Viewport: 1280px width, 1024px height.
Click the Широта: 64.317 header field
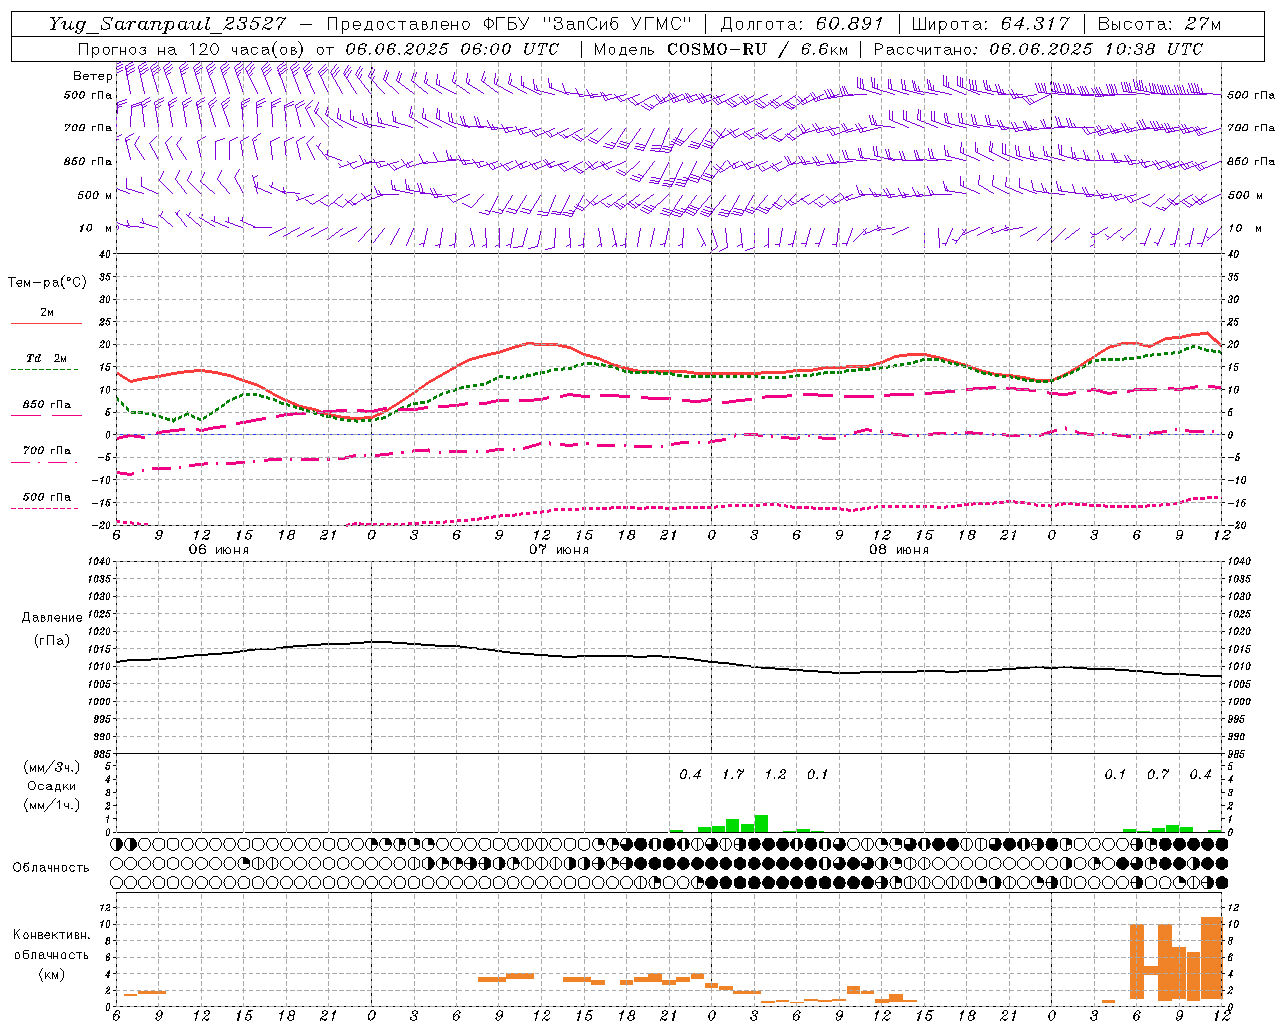coord(990,24)
